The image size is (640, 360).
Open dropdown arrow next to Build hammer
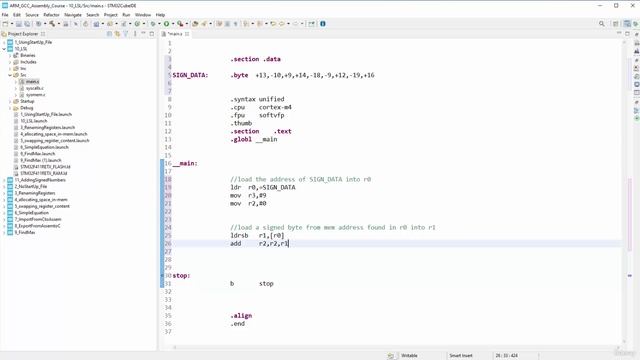(58, 24)
